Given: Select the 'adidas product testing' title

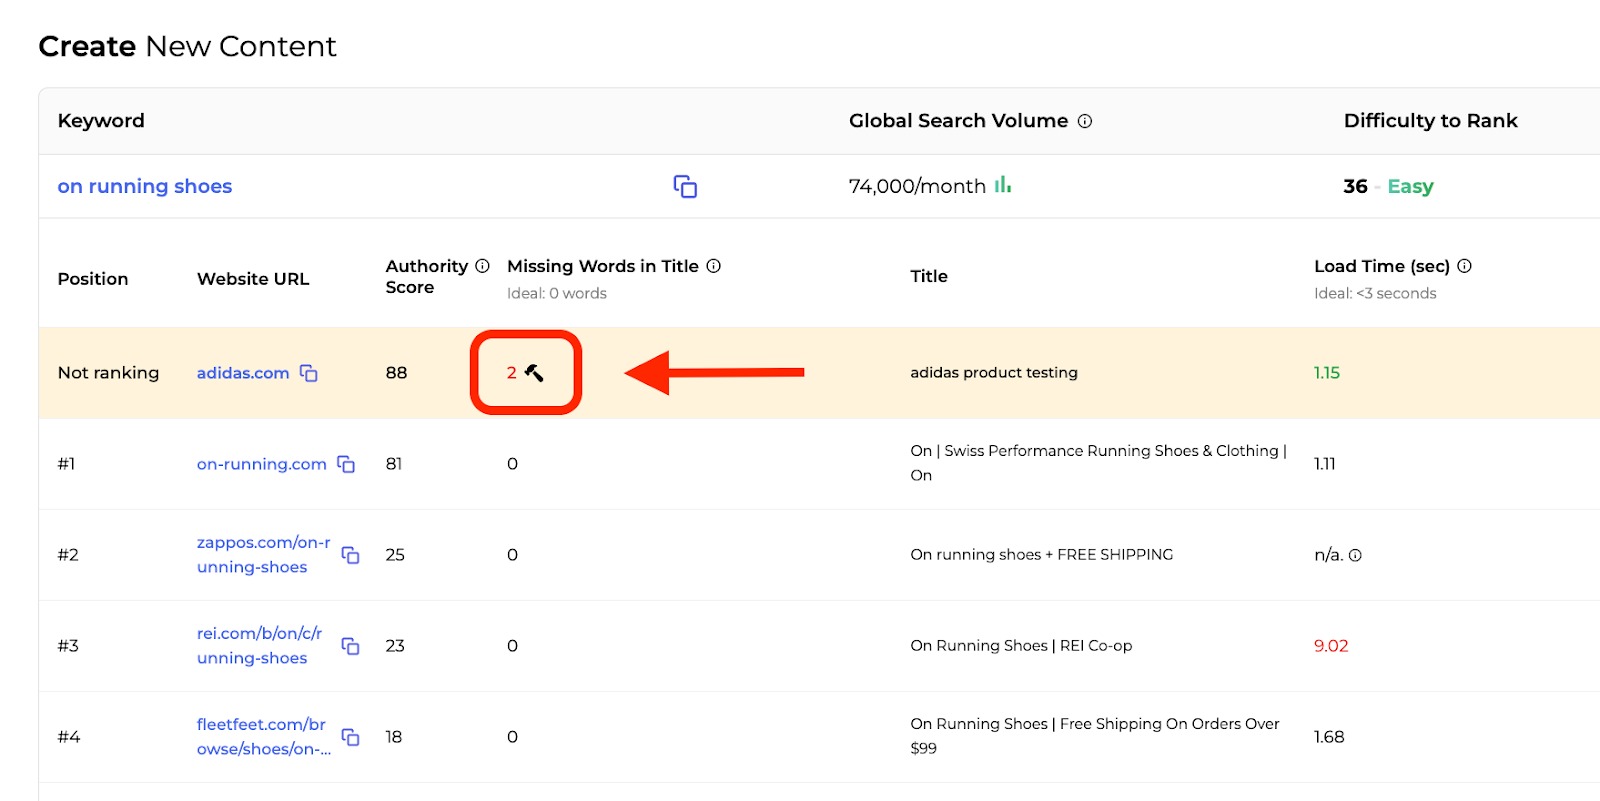Looking at the screenshot, I should click(x=994, y=373).
